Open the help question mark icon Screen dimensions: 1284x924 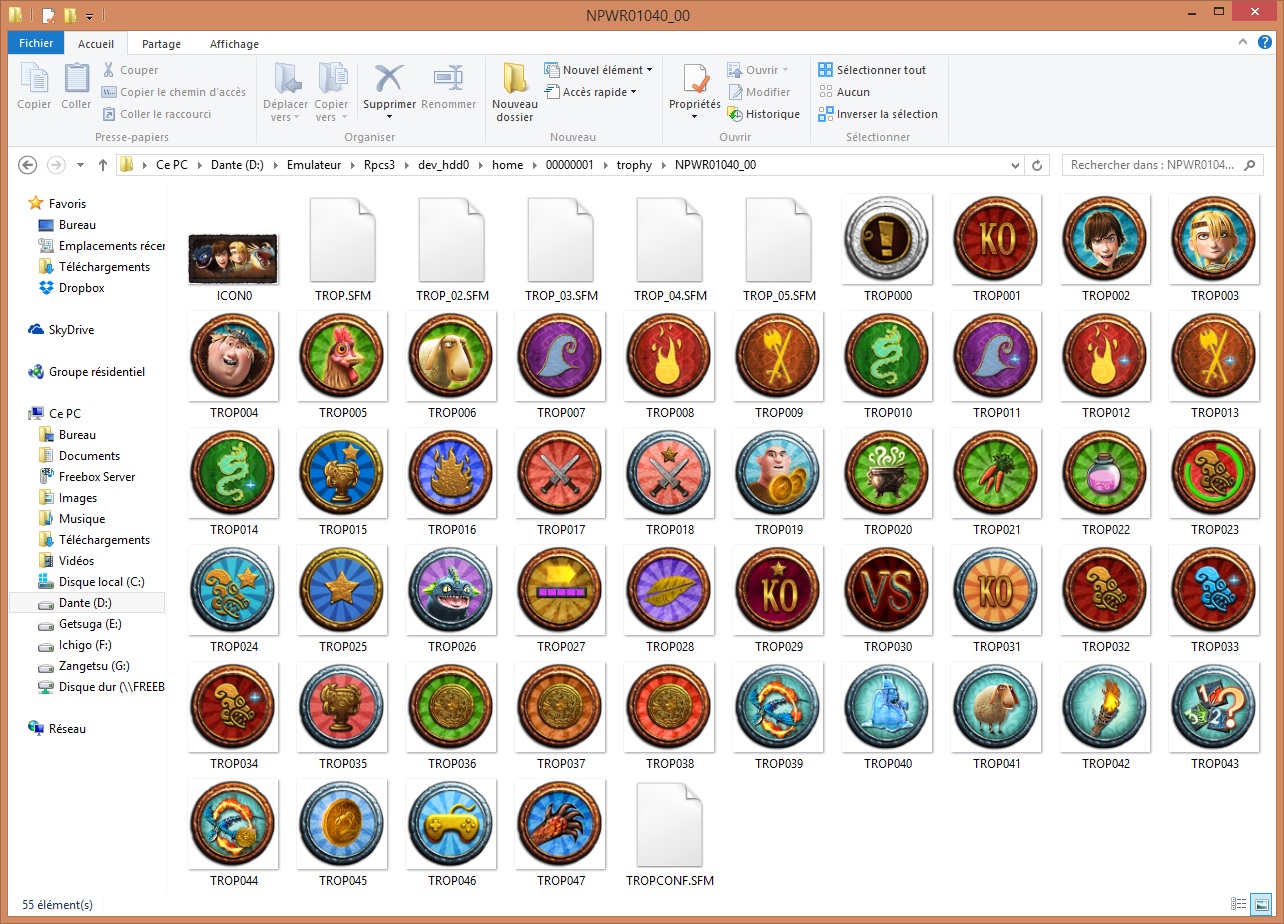(1265, 43)
